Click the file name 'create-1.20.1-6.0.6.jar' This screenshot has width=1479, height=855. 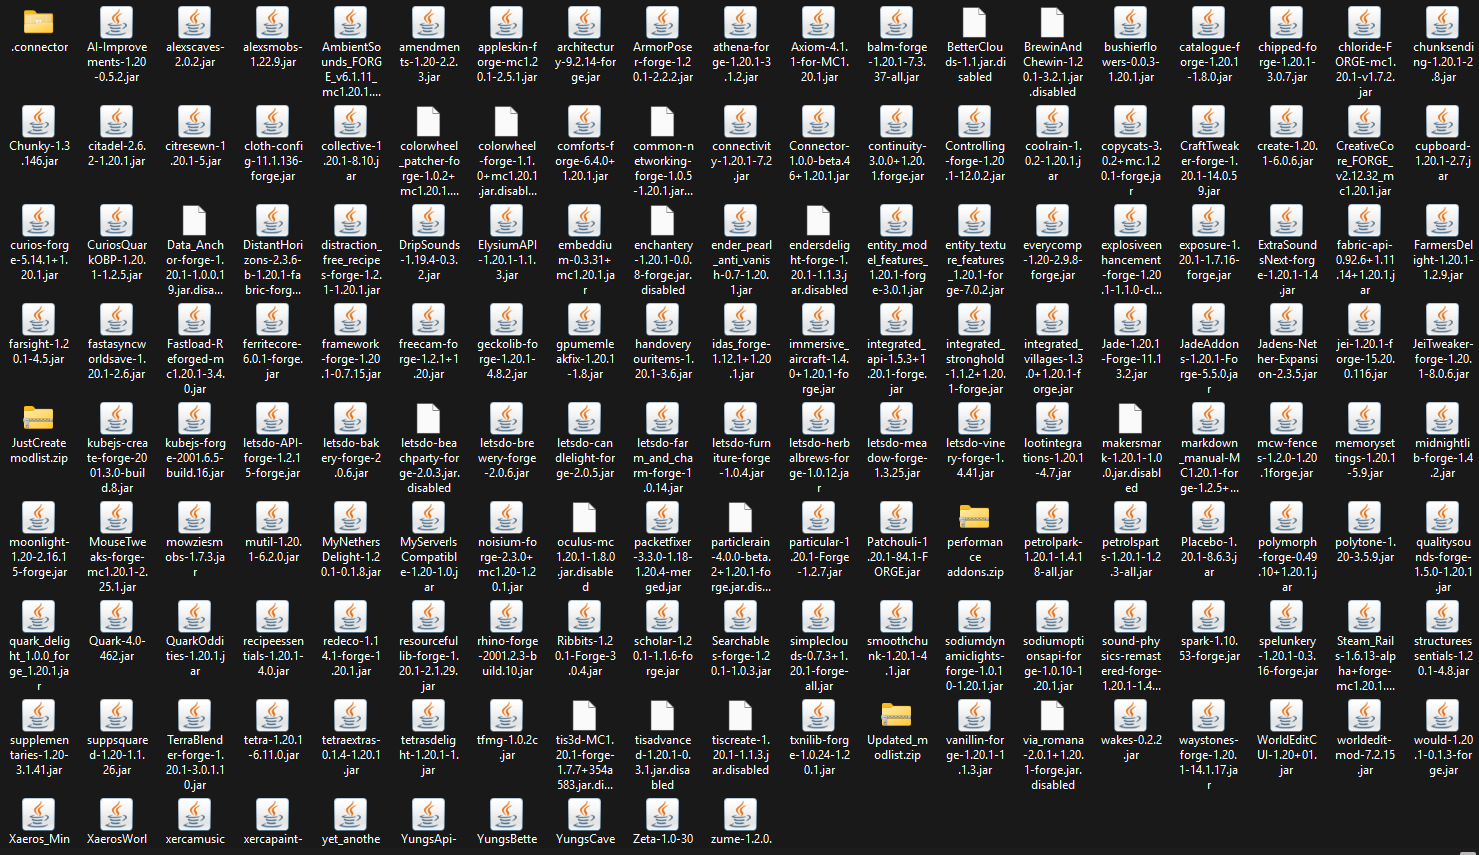[x=1286, y=153]
